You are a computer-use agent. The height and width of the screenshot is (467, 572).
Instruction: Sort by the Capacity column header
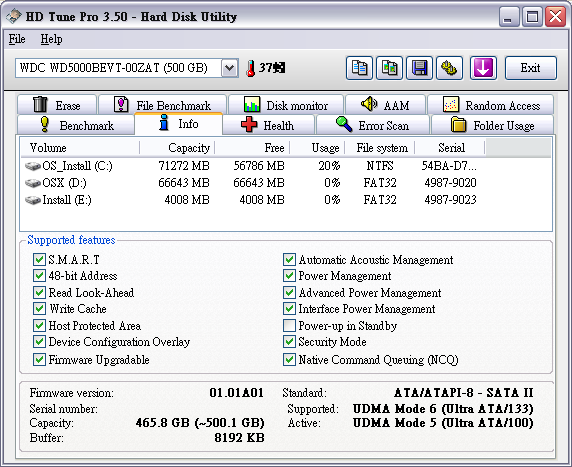tap(177, 148)
